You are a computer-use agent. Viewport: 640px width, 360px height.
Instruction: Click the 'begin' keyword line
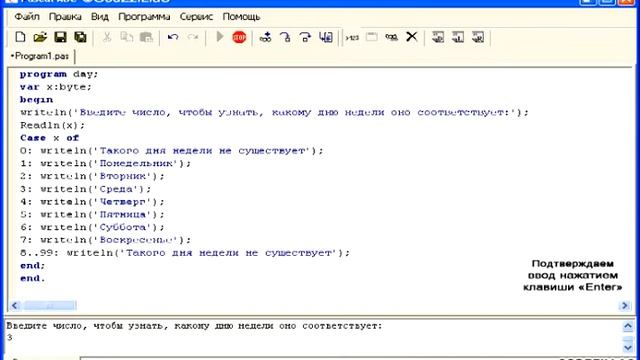click(36, 100)
